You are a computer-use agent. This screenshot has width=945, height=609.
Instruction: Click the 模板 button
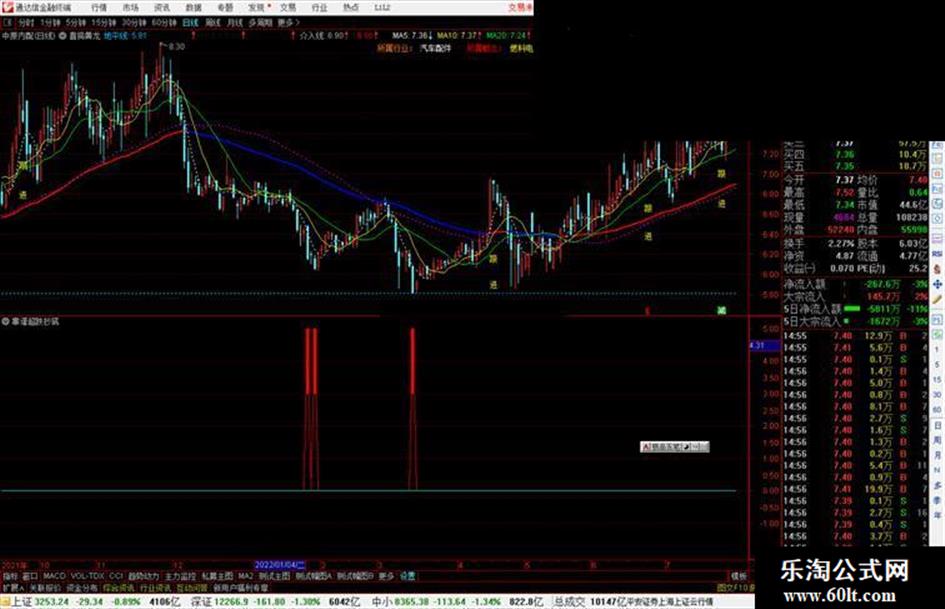(739, 576)
